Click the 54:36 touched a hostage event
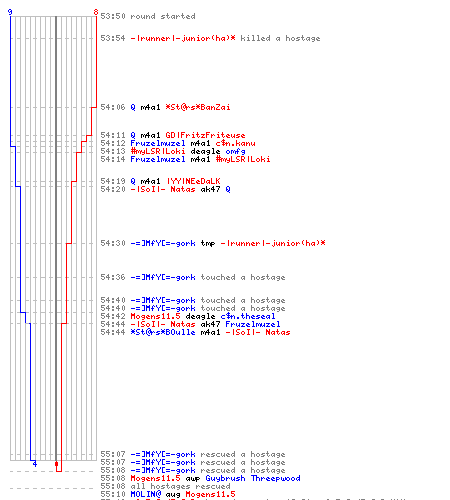 pyautogui.click(x=193, y=277)
